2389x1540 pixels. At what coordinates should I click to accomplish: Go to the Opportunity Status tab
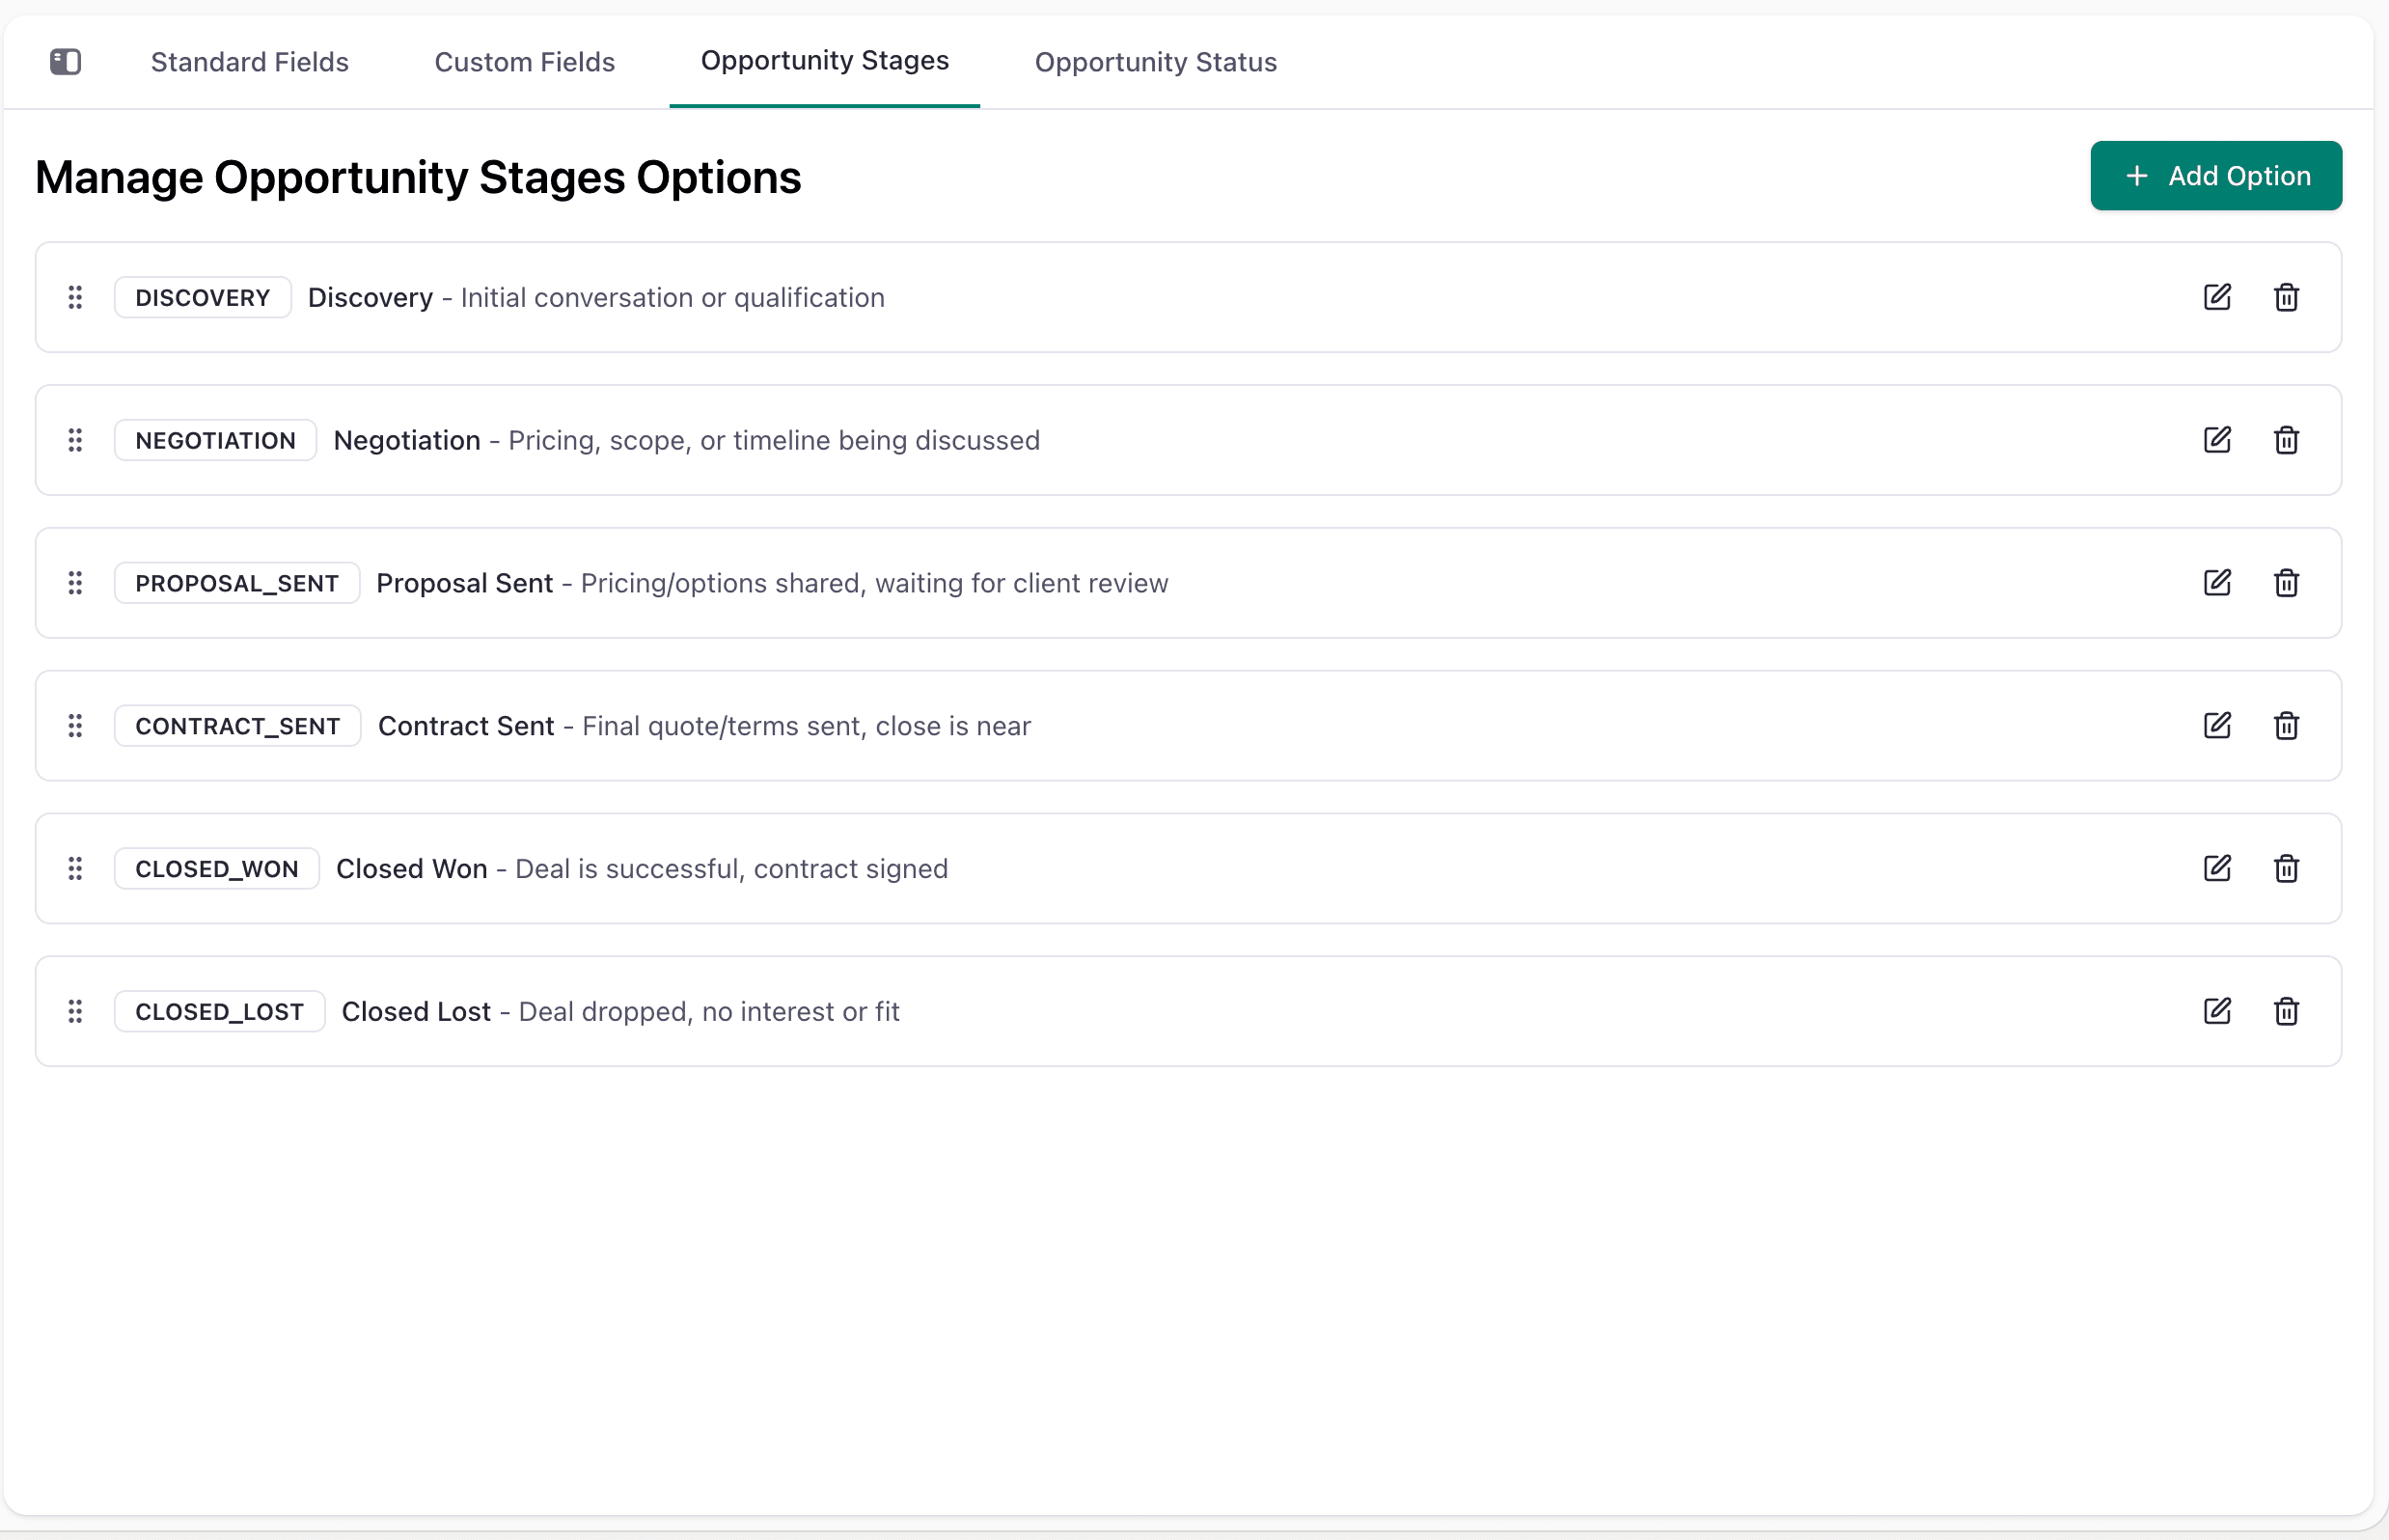[1156, 62]
